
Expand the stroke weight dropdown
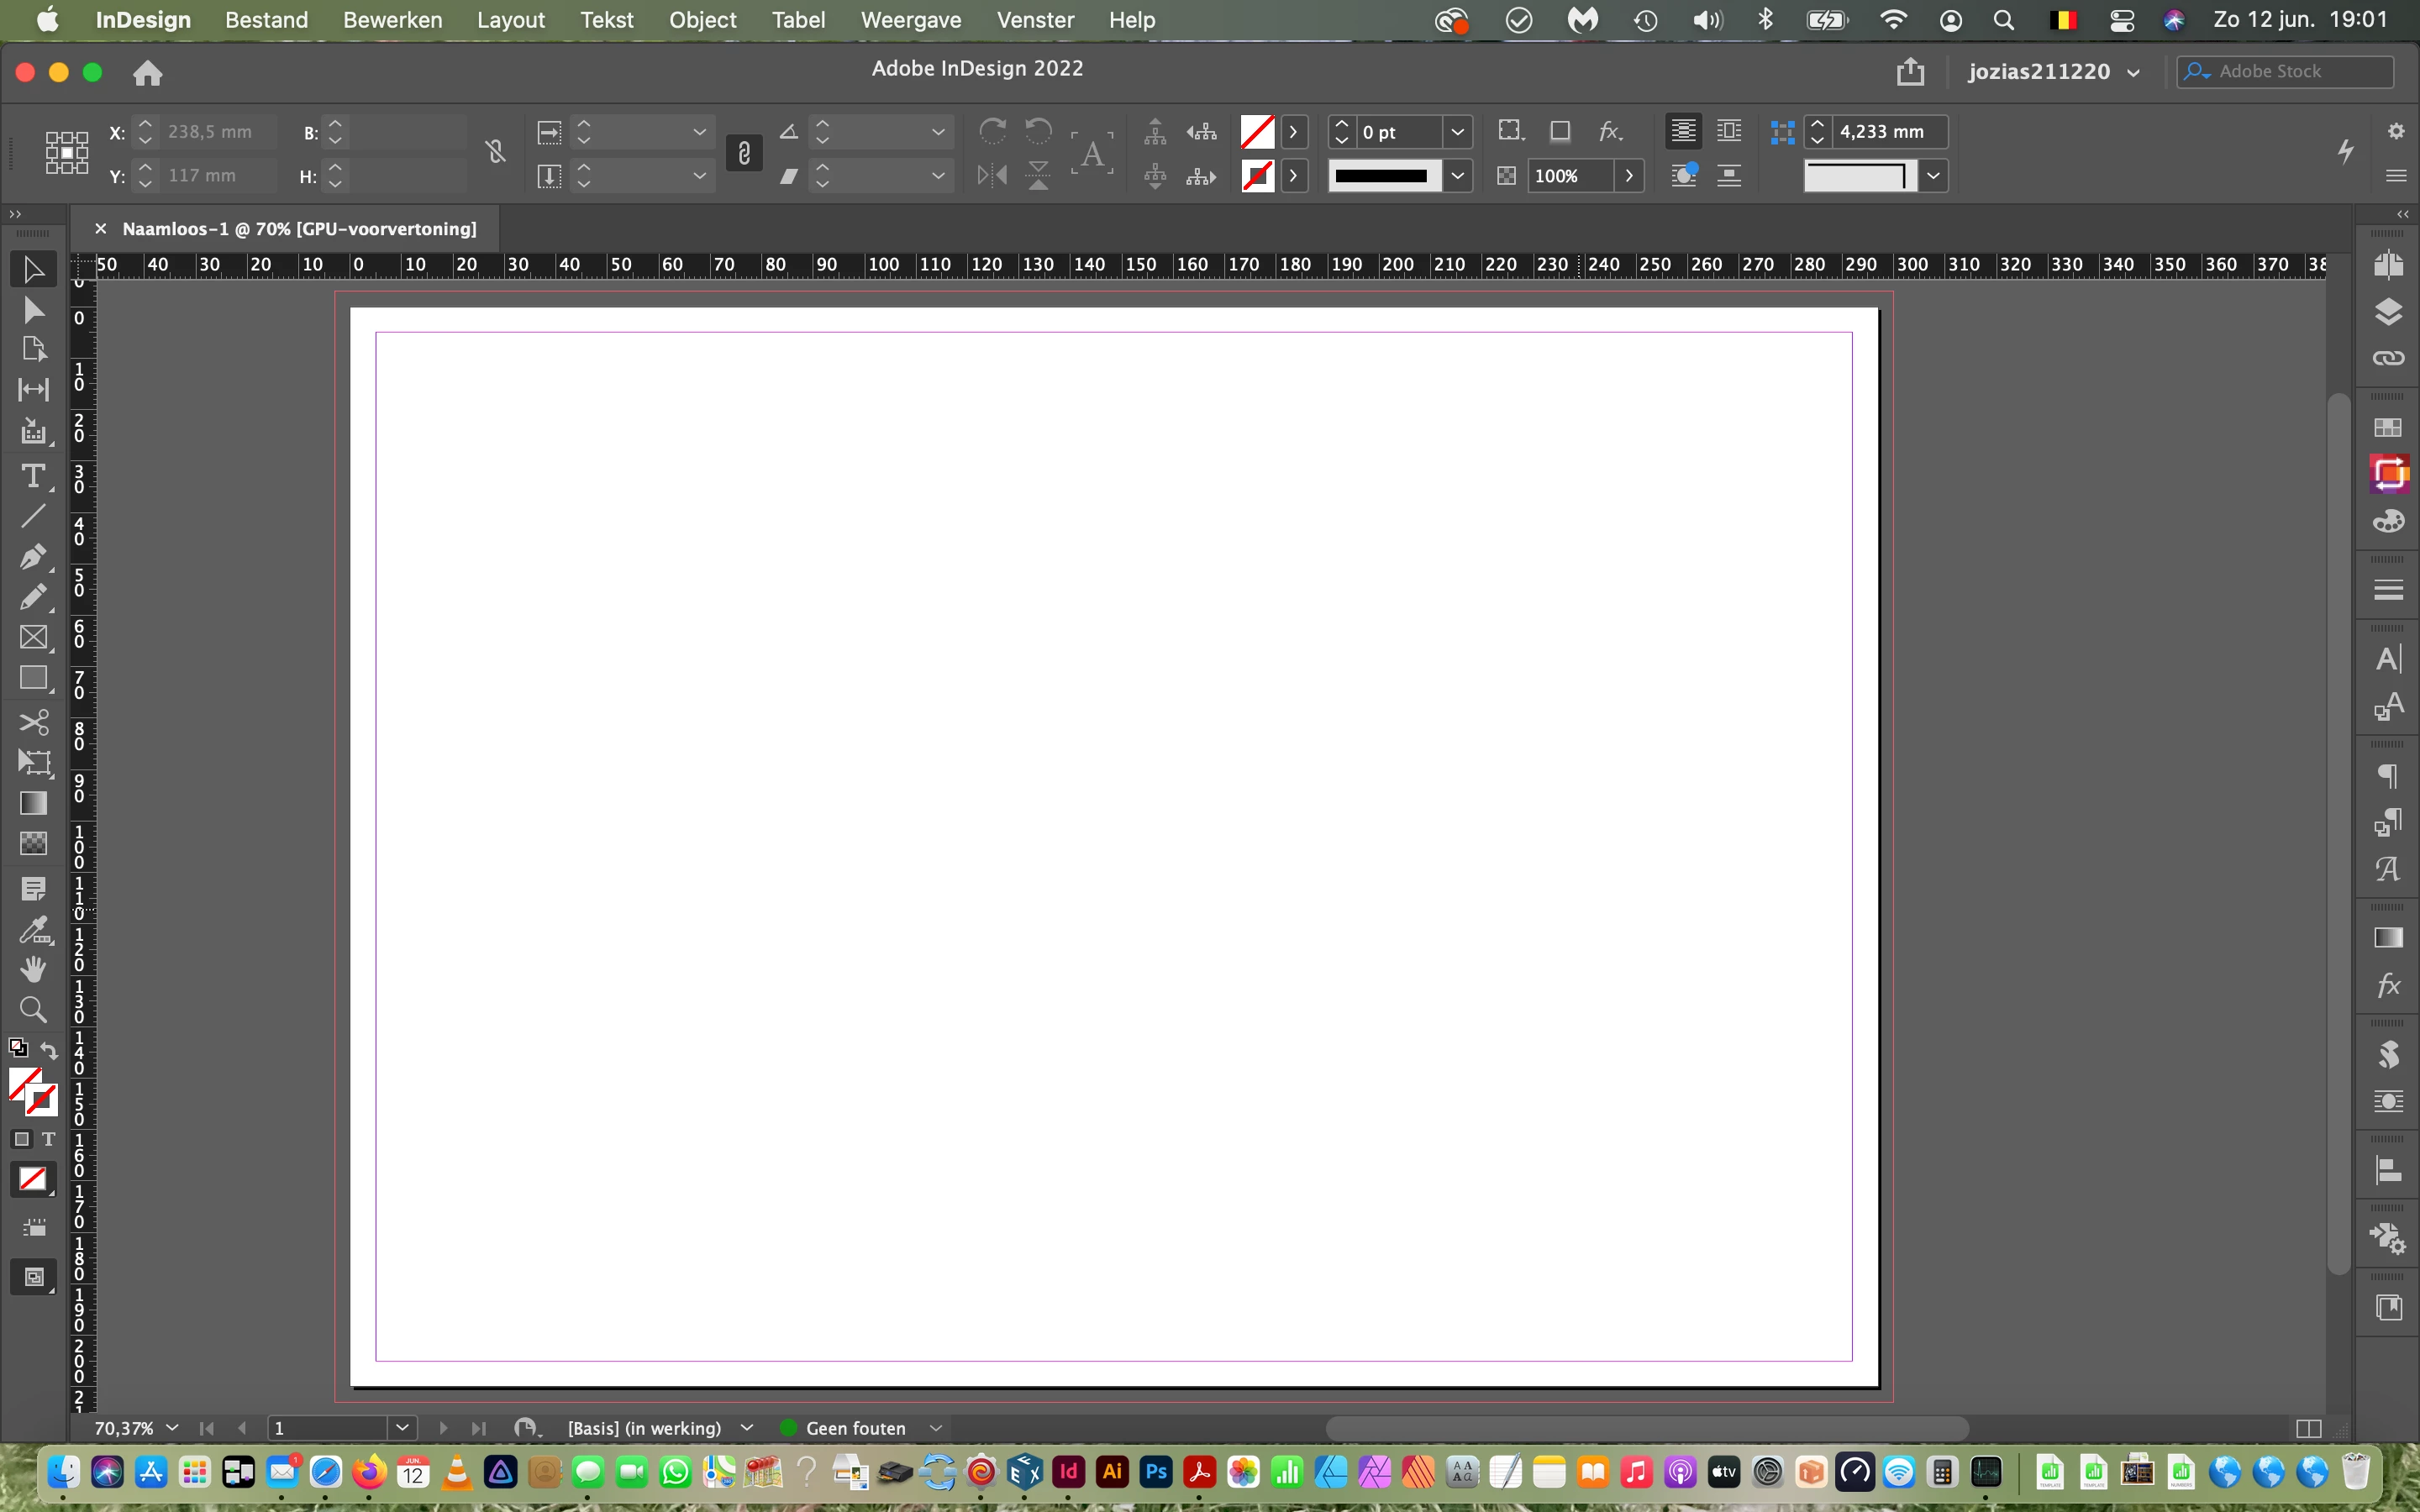coord(1457,132)
